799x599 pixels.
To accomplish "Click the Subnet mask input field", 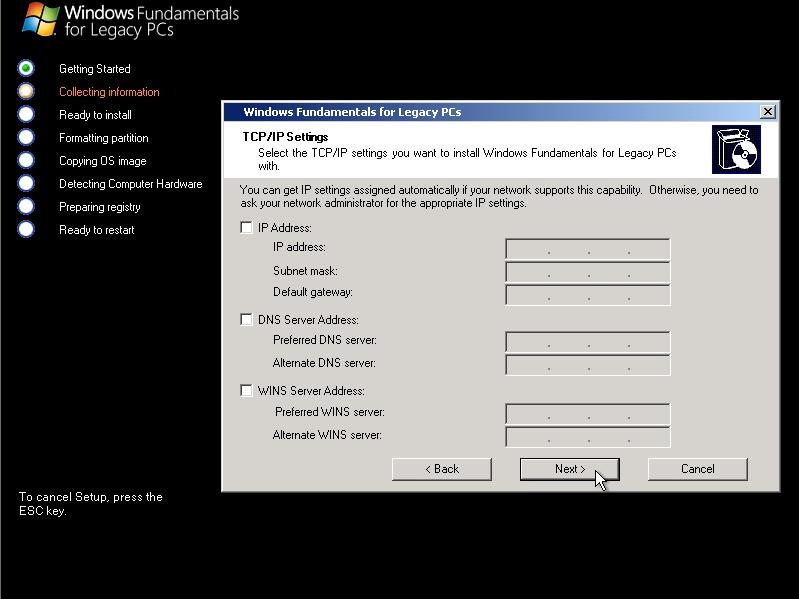I will 588,272.
